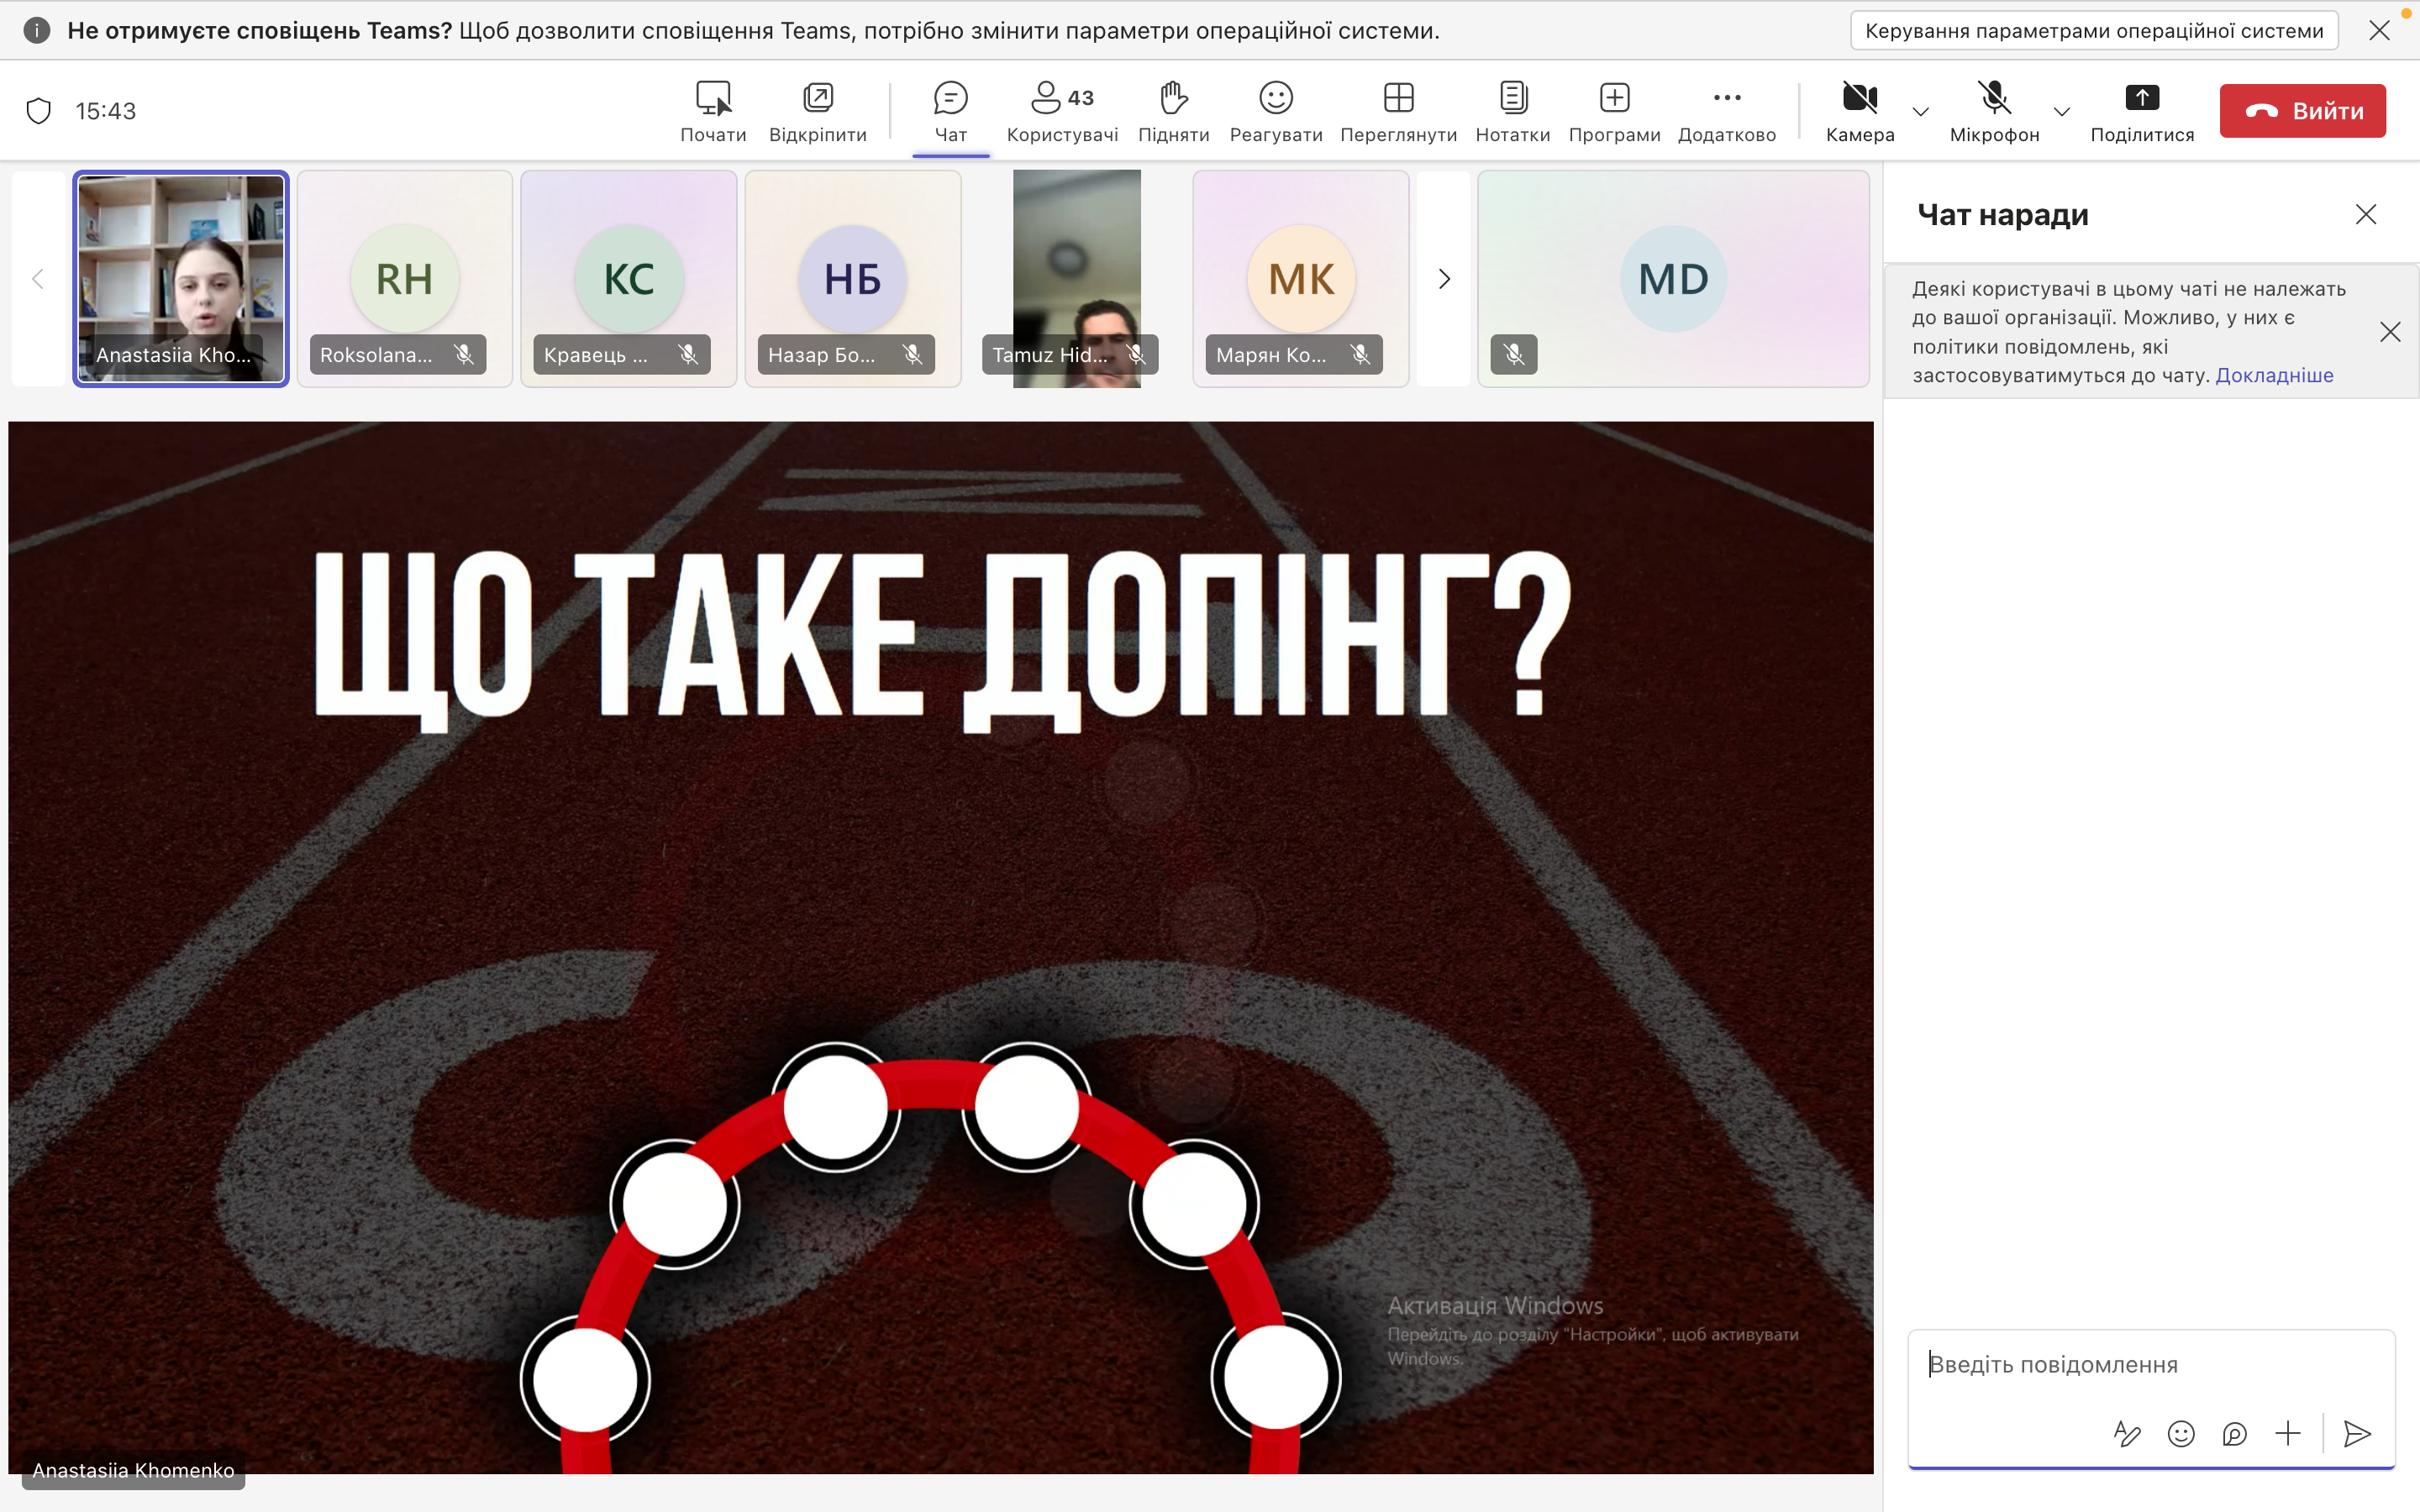This screenshot has width=2420, height=1512.
Task: Click muted mic icon on Марян tile
Action: tap(1360, 354)
